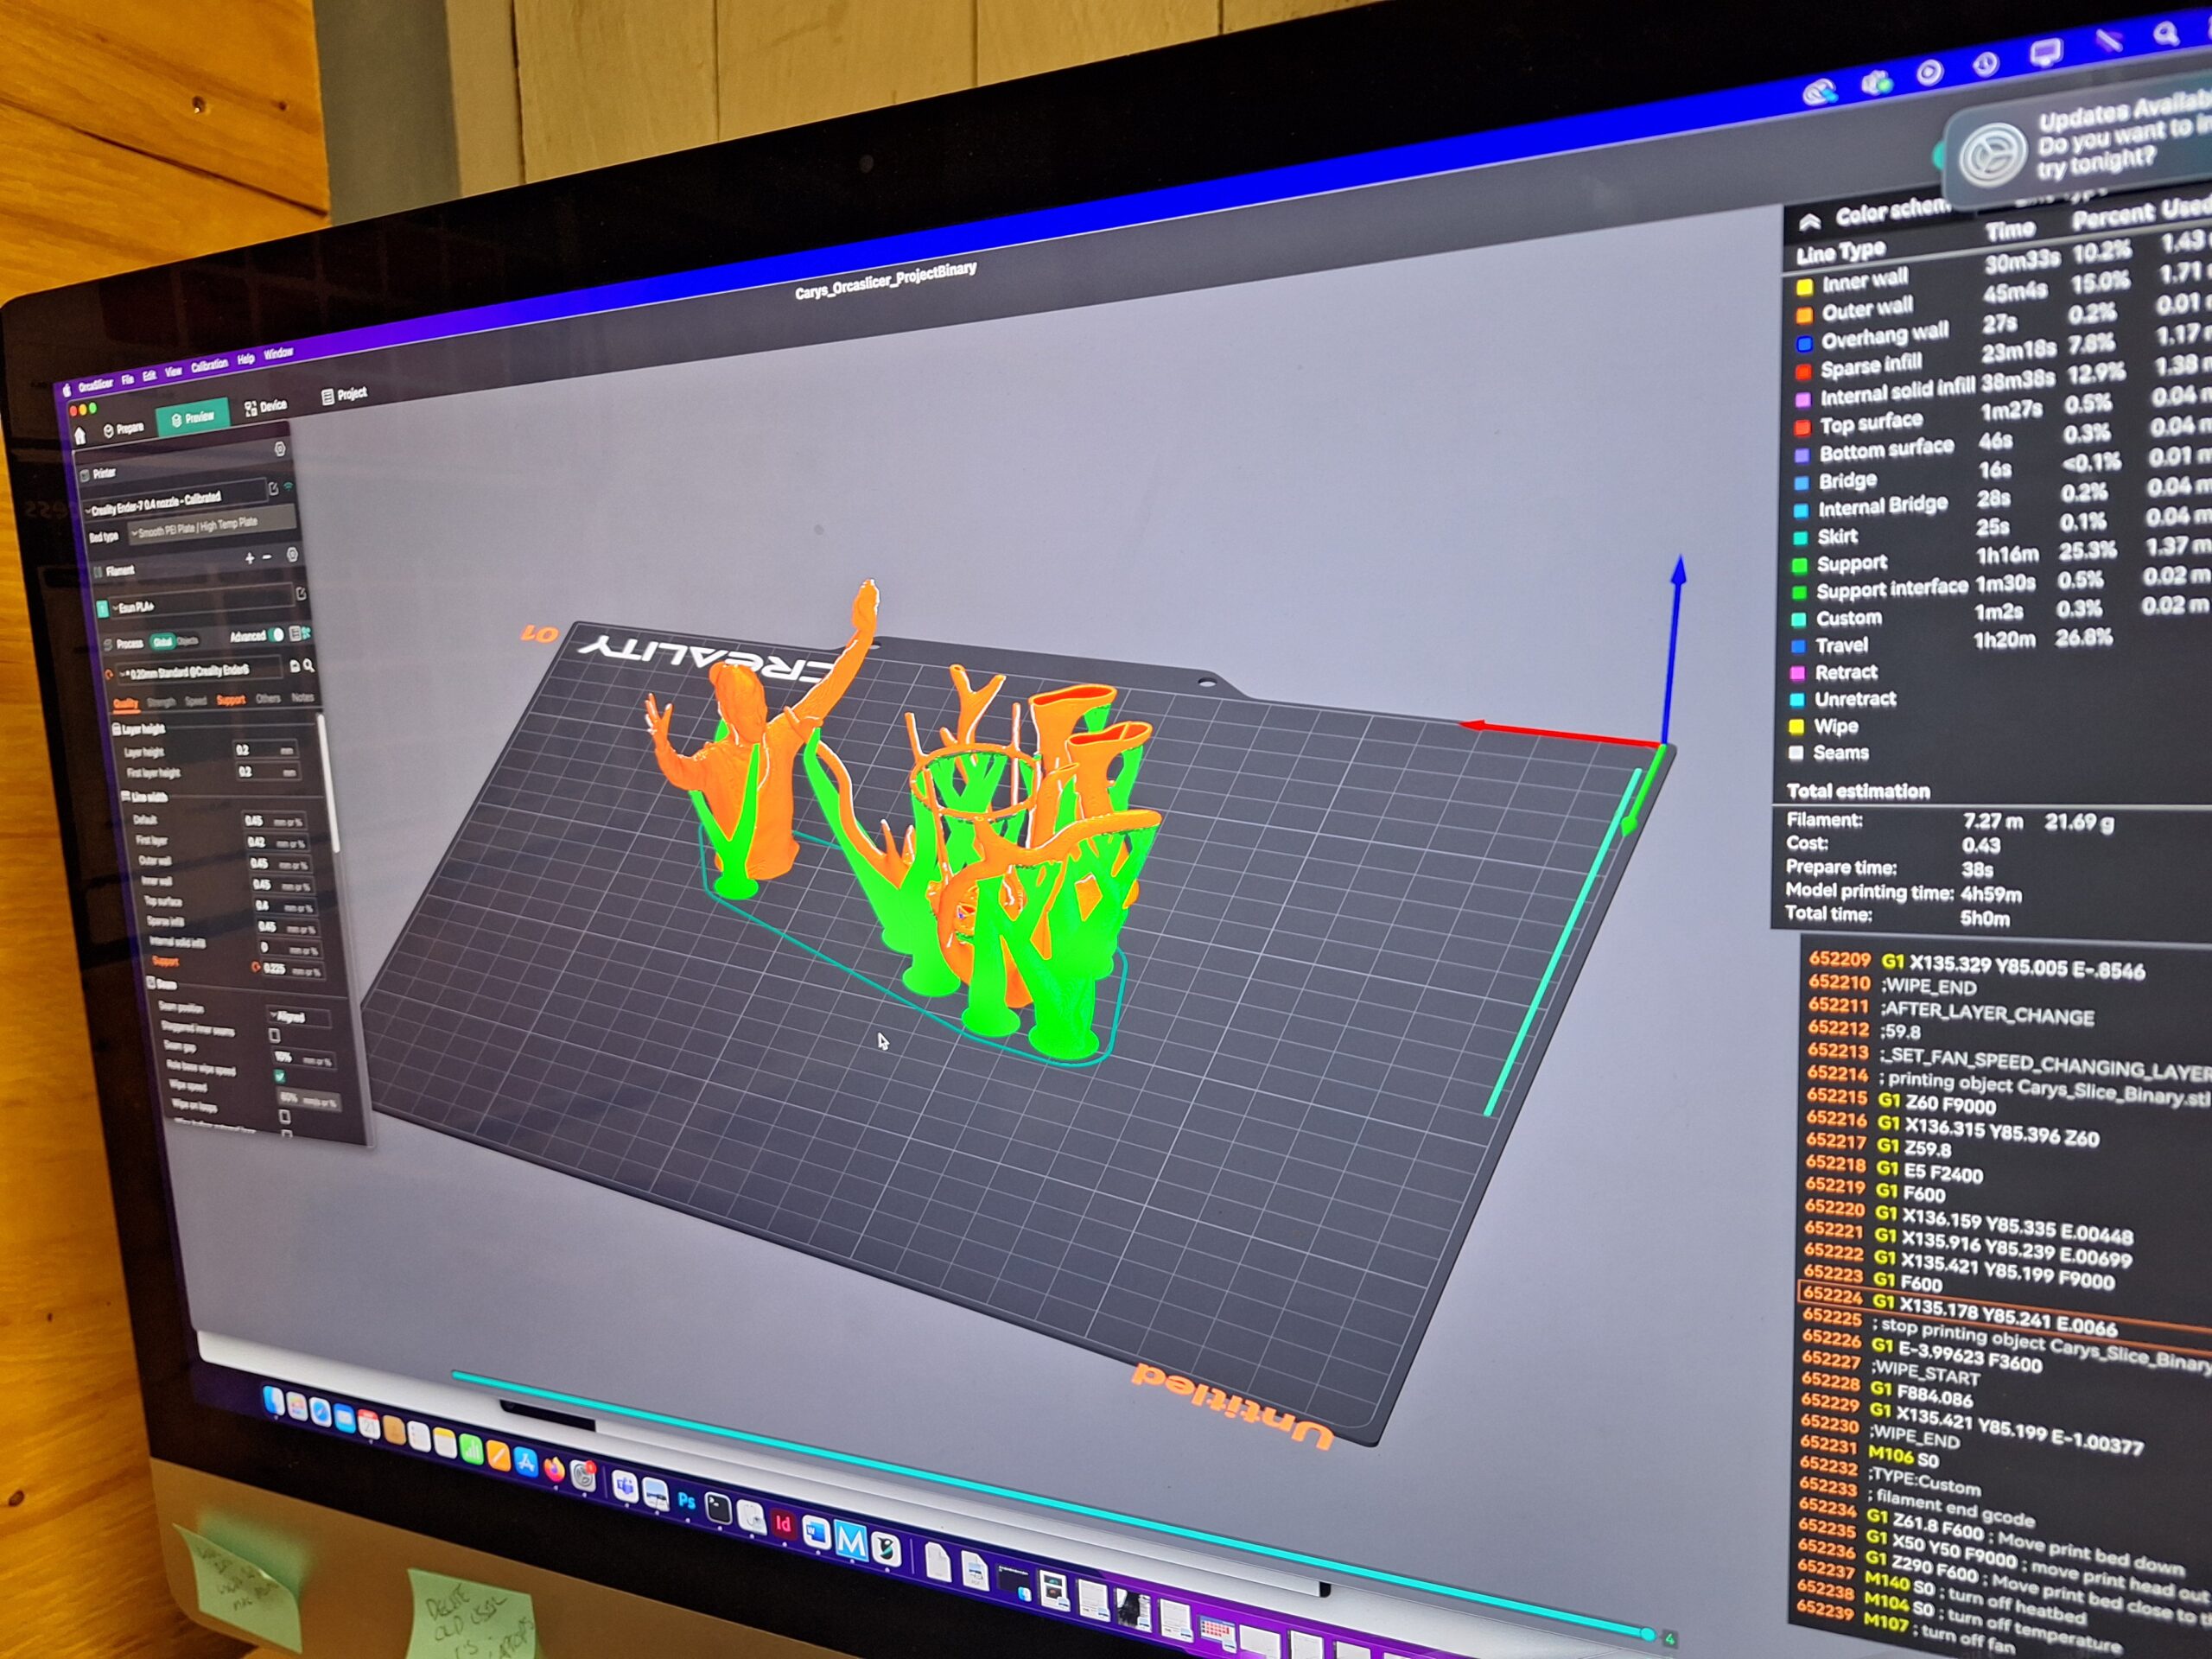The width and height of the screenshot is (2212, 1659).
Task: Click the yellow Inner wall color swatch
Action: tap(1804, 287)
